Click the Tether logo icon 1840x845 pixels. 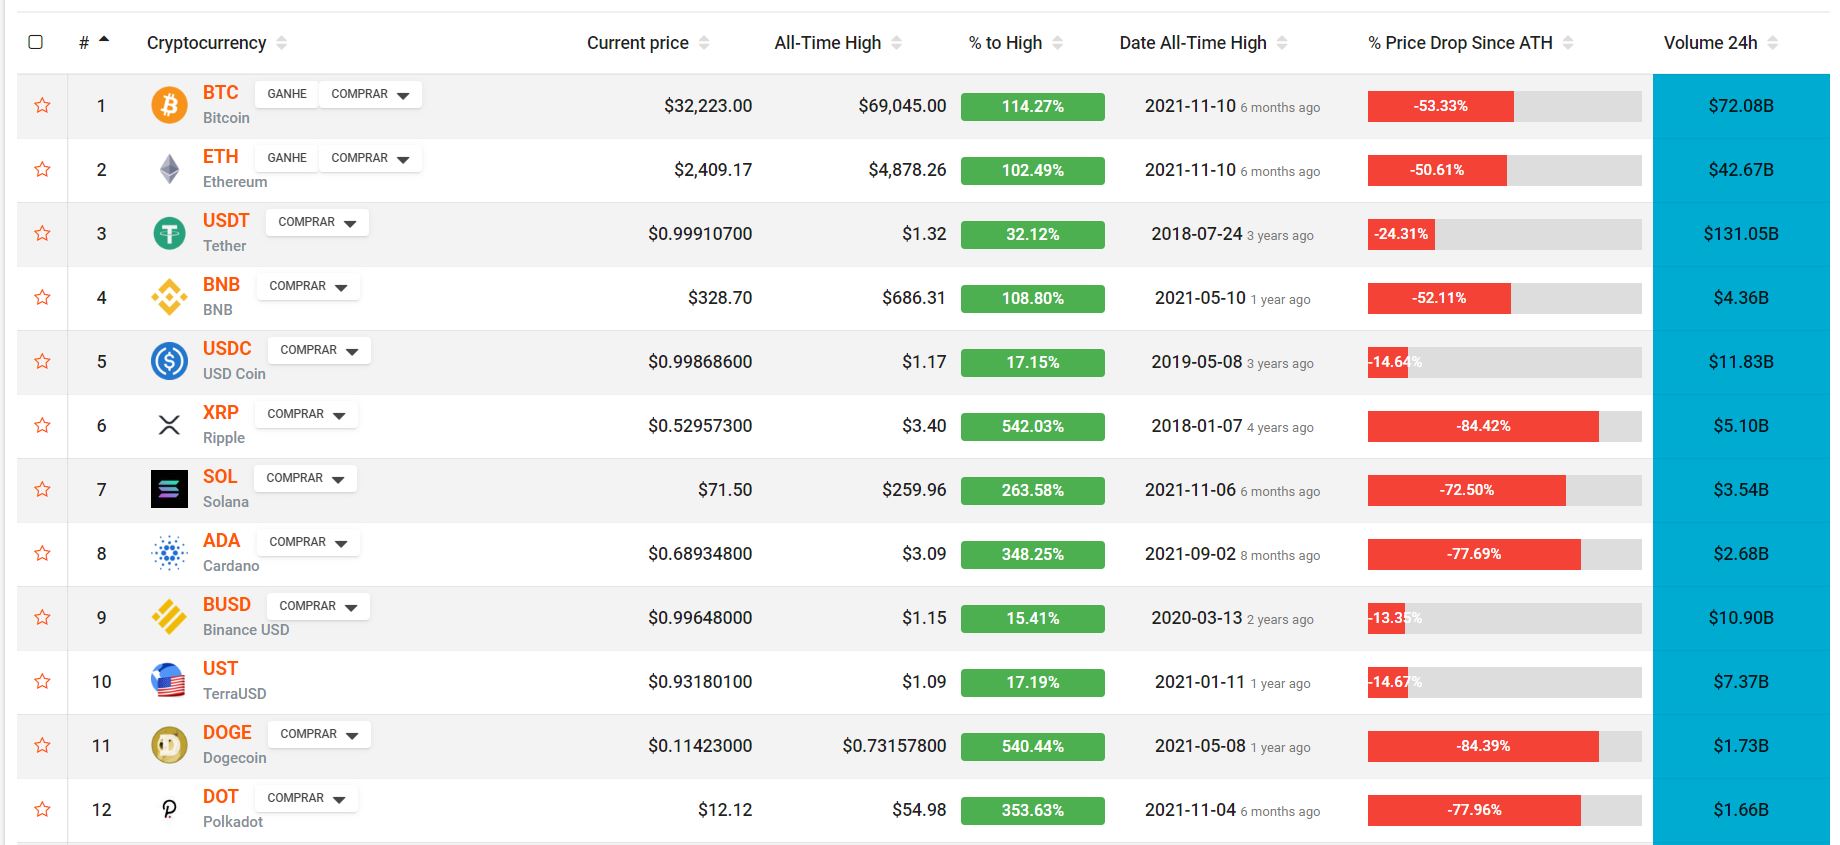[169, 233]
